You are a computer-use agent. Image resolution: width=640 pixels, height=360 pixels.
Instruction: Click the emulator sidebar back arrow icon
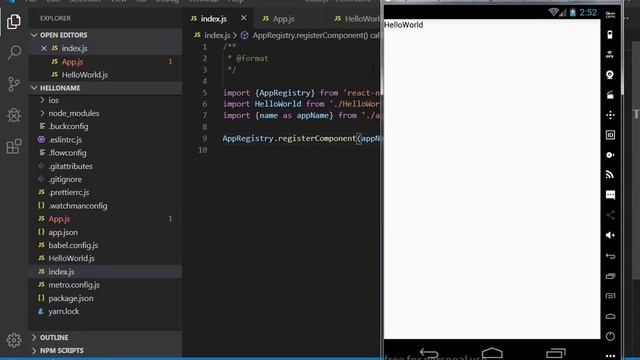[x=610, y=256]
